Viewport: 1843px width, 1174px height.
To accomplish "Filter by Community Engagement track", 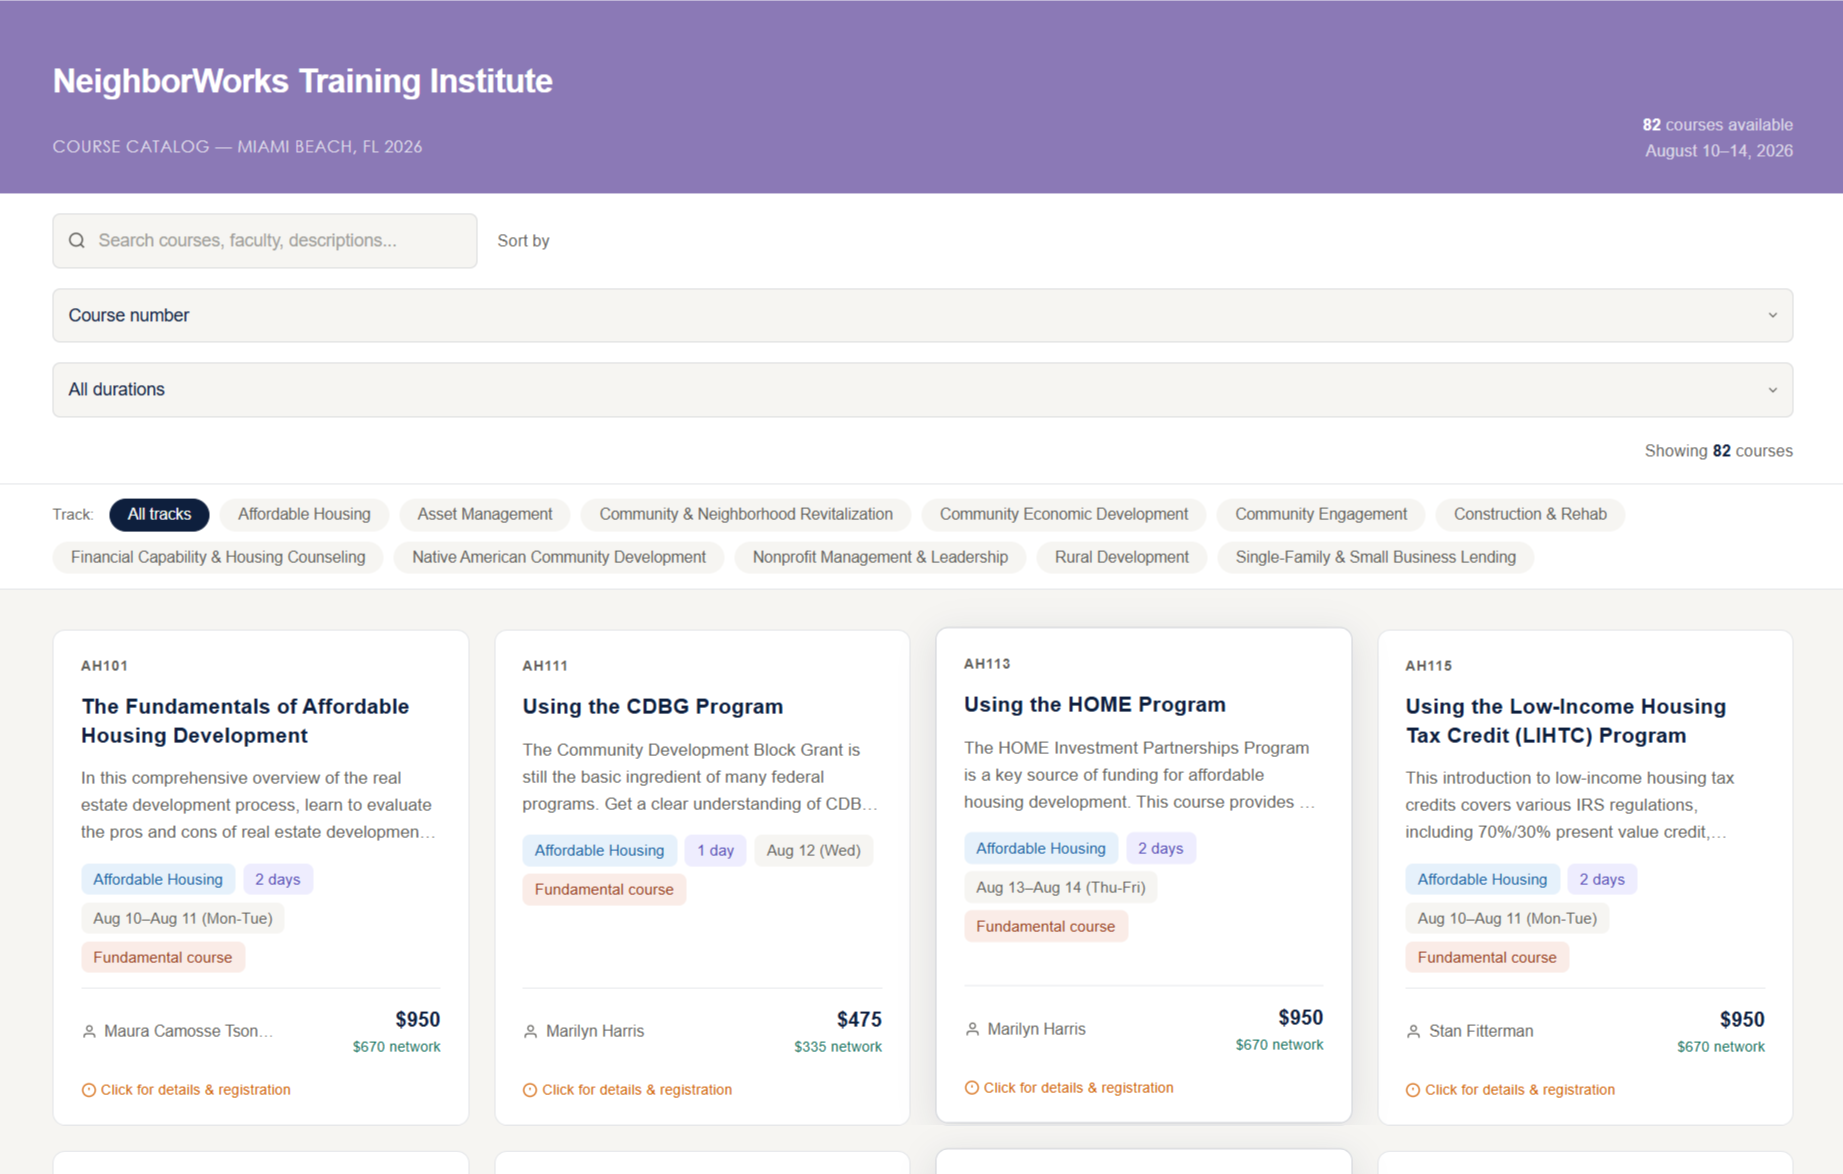I will click(x=1321, y=514).
